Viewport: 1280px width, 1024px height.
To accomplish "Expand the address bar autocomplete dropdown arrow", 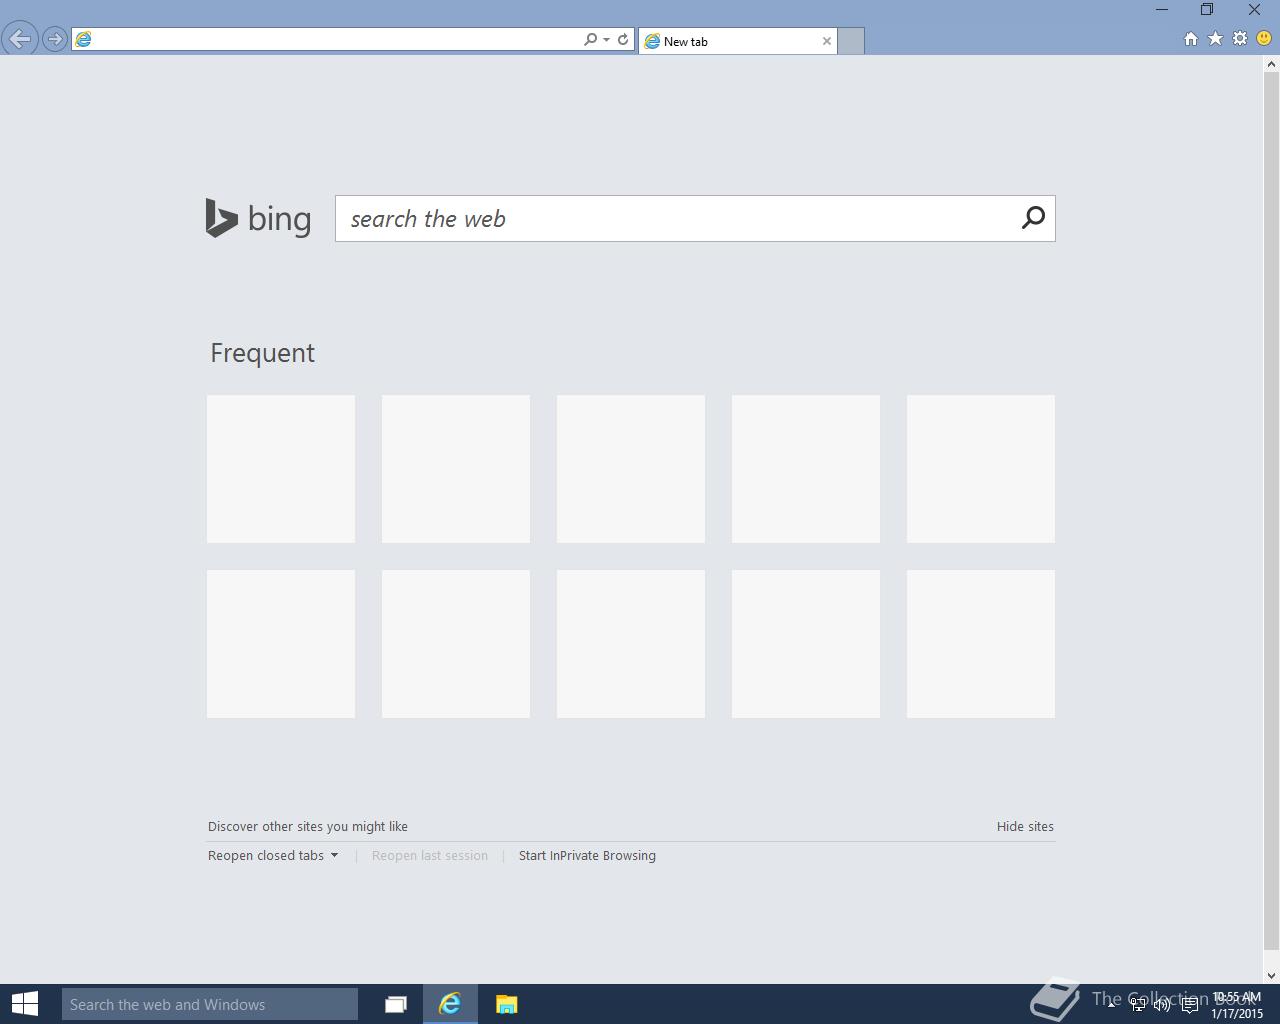I will click(x=606, y=40).
